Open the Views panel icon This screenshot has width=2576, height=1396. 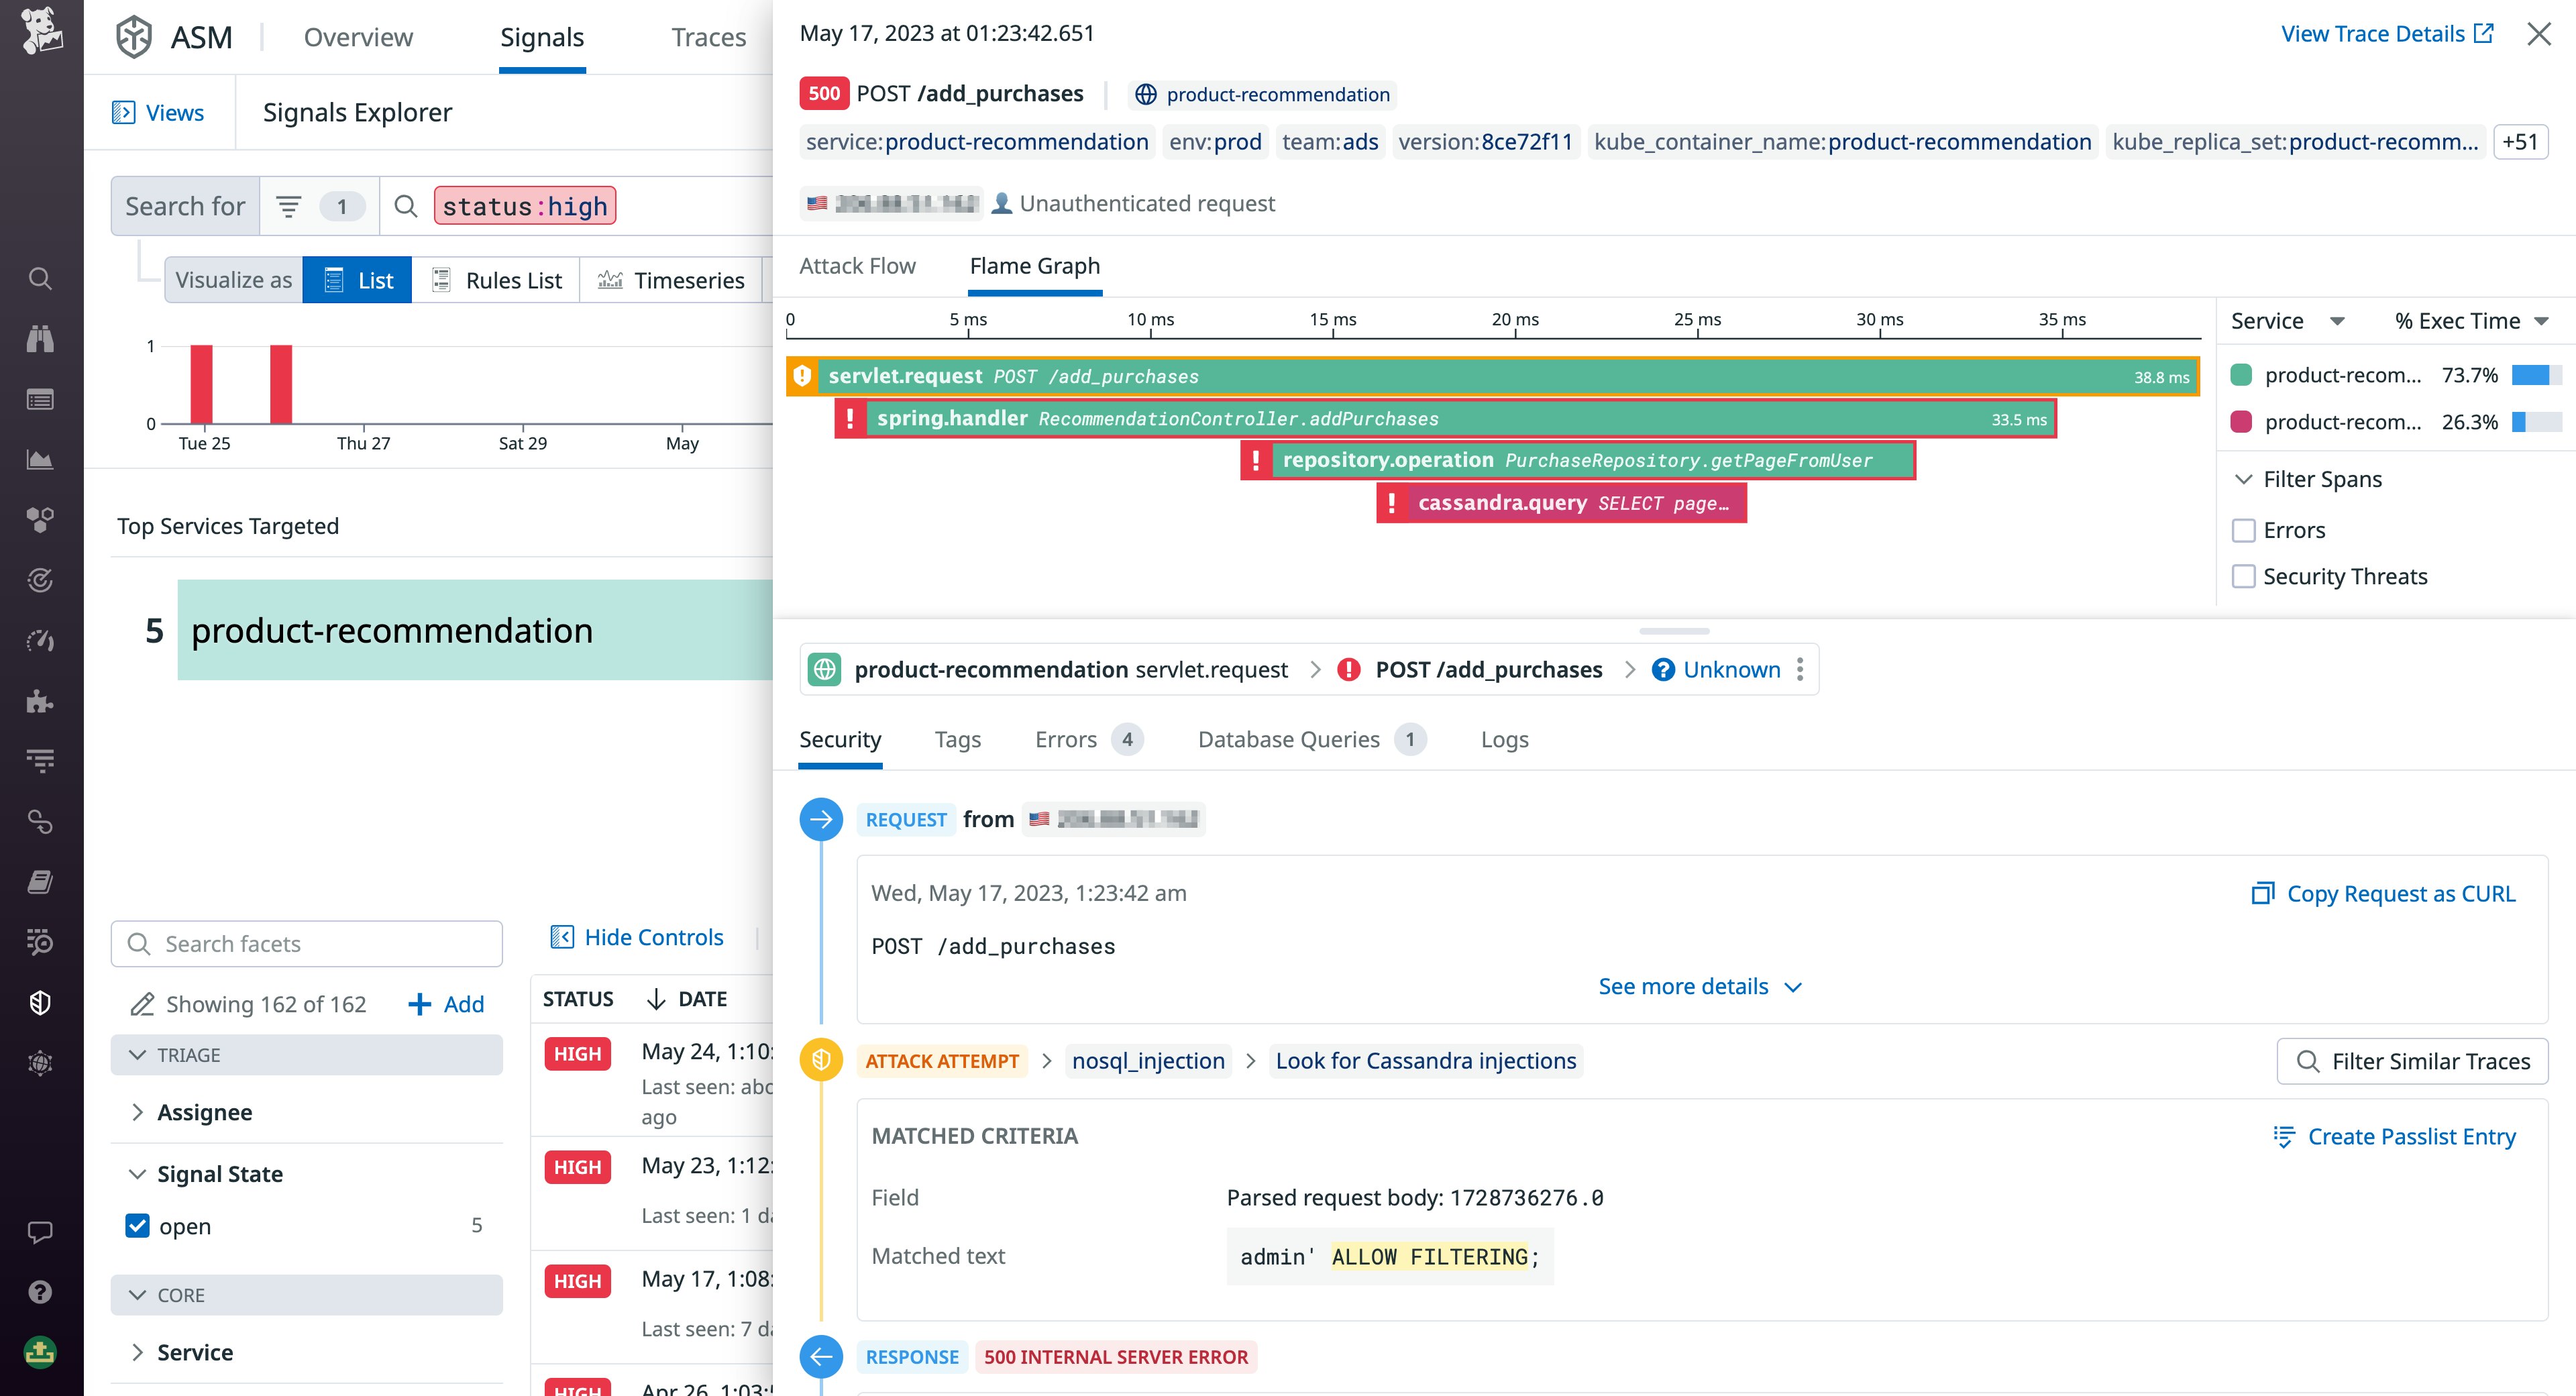(123, 112)
